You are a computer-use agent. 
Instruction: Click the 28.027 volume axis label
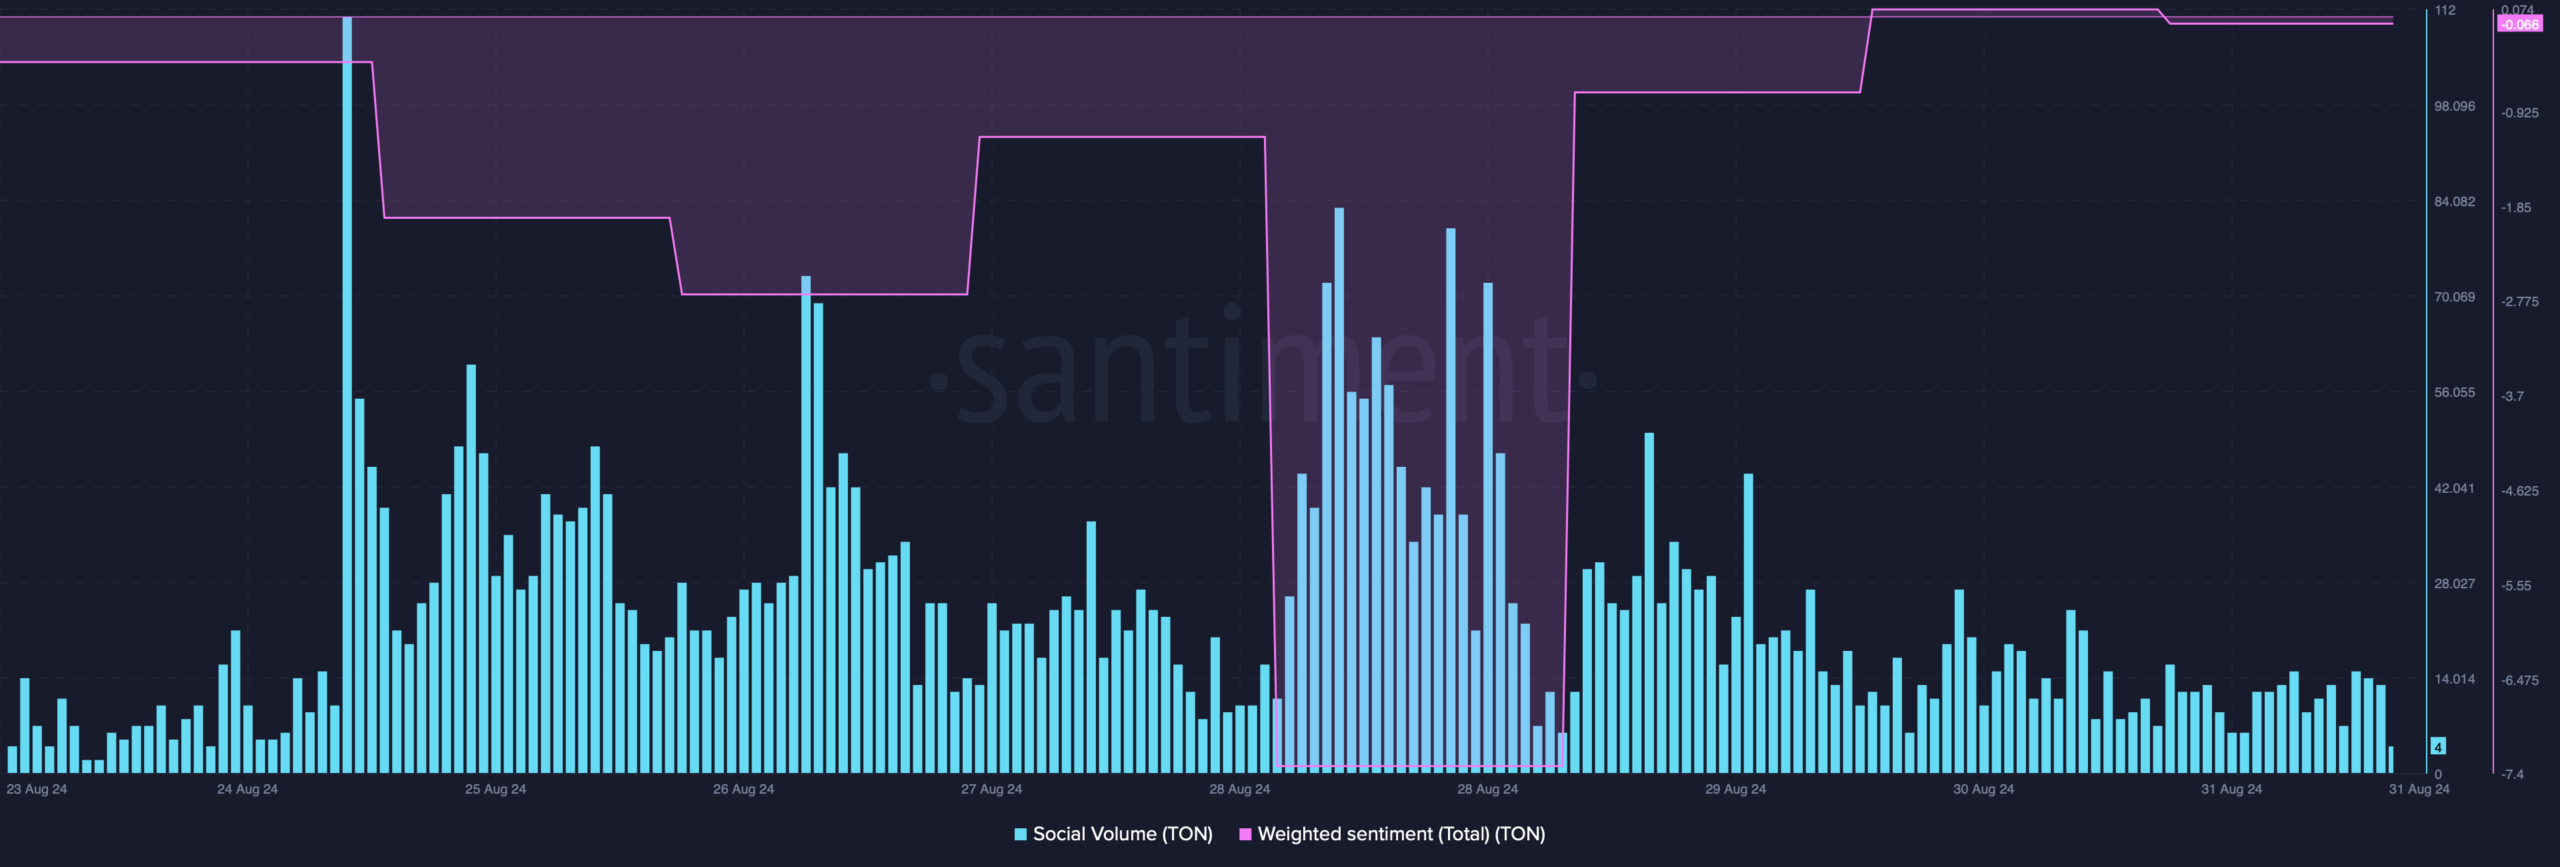2455,583
